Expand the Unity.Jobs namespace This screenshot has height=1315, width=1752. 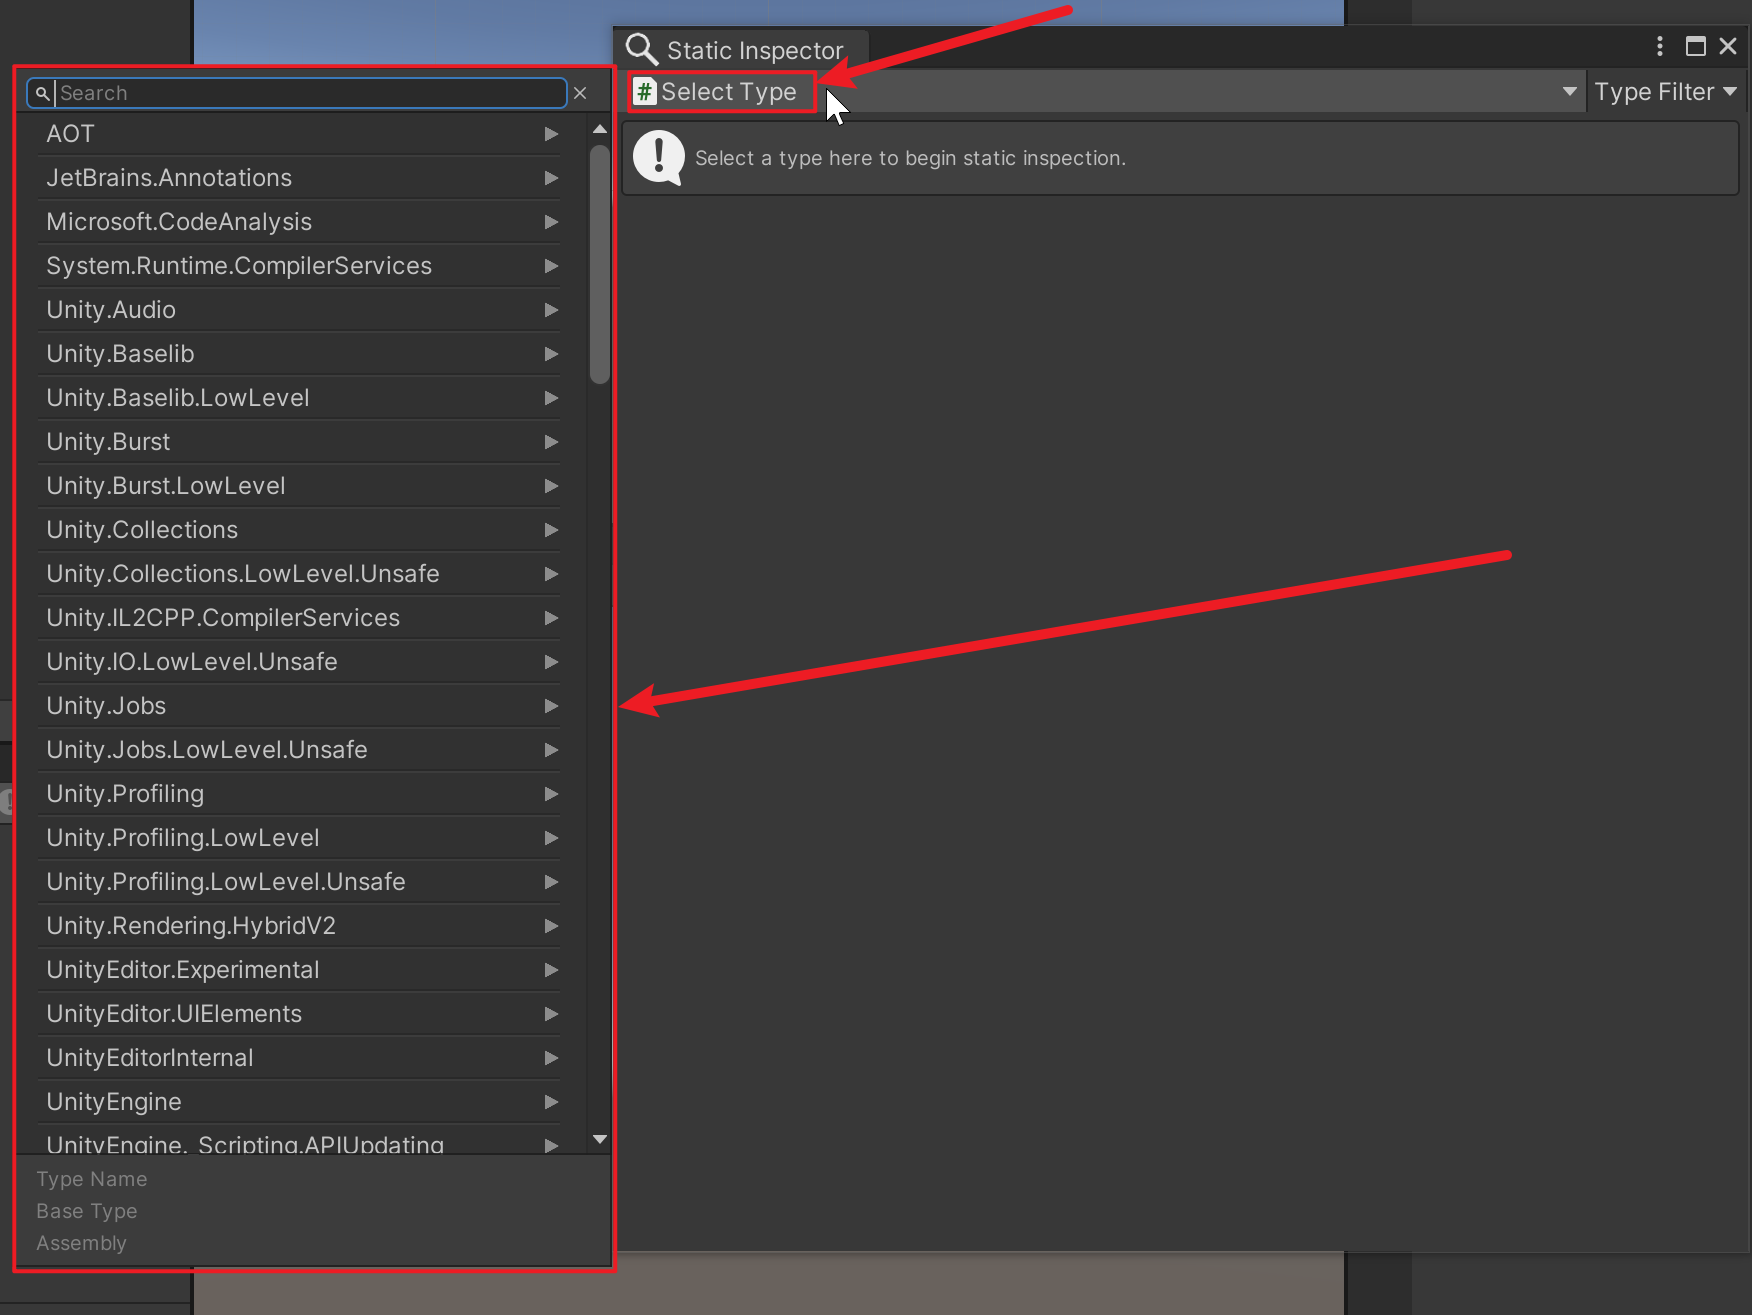coord(299,706)
